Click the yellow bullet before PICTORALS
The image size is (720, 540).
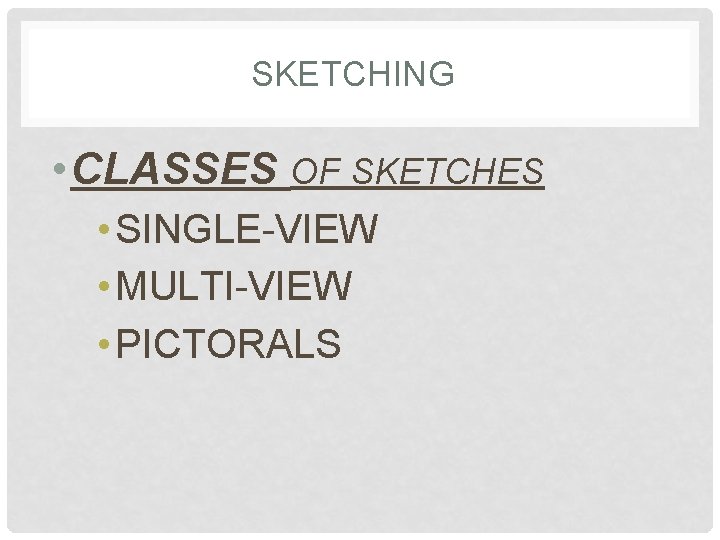(104, 343)
